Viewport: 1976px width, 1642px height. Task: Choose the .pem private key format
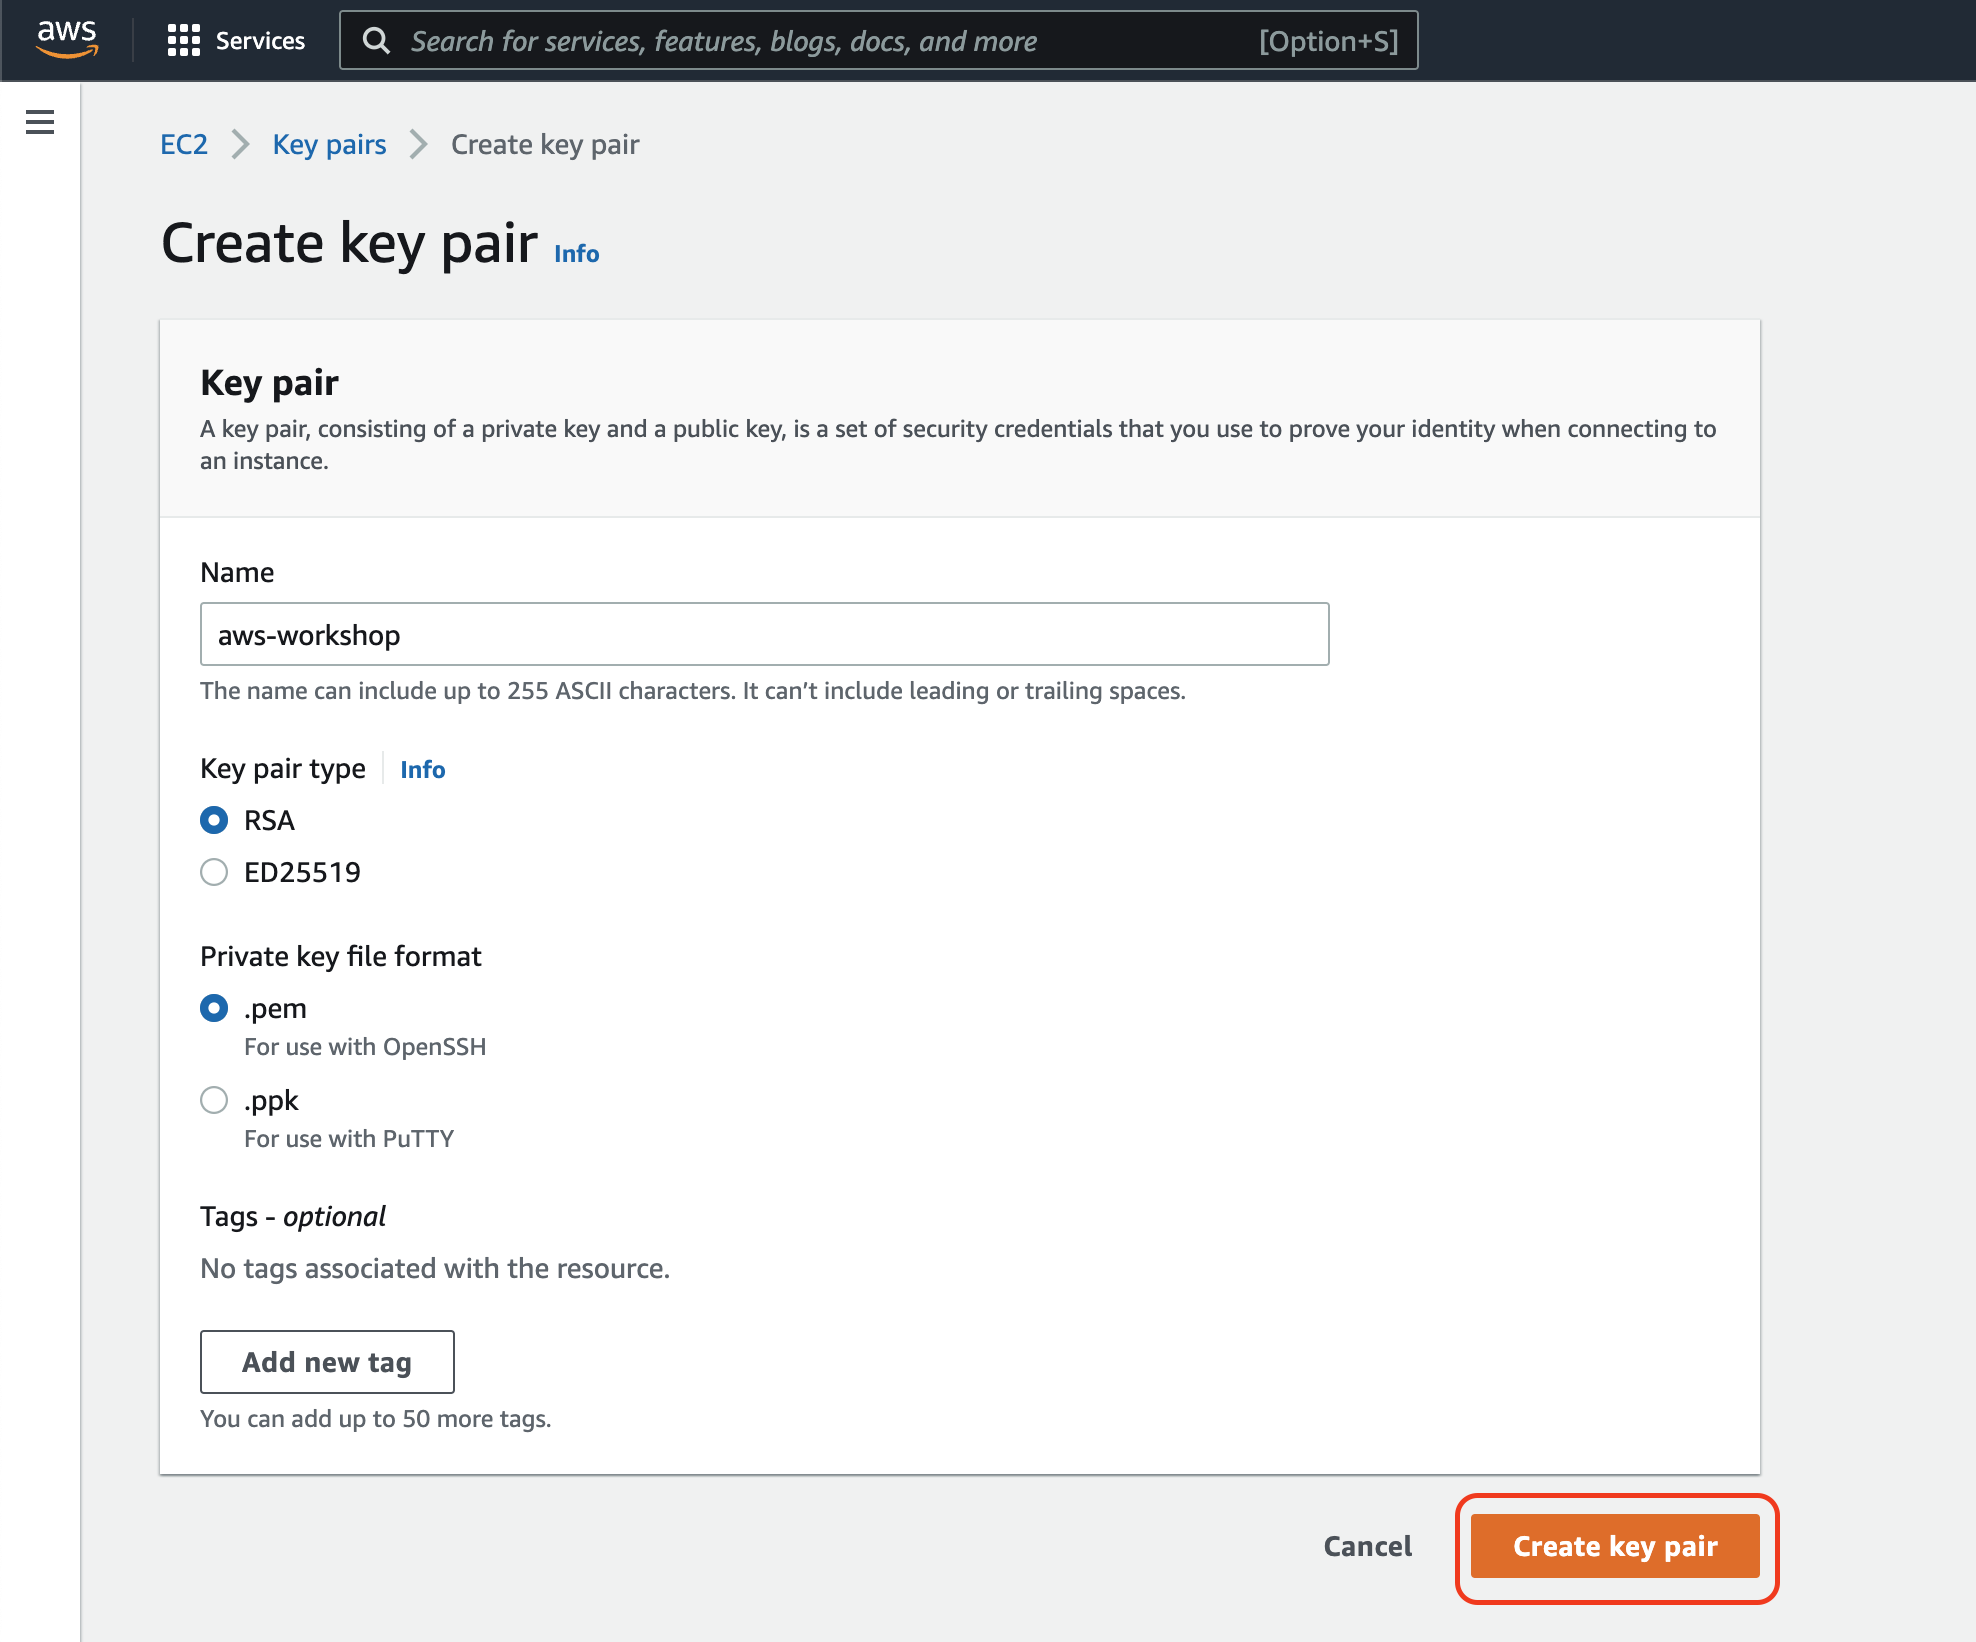(x=214, y=1008)
